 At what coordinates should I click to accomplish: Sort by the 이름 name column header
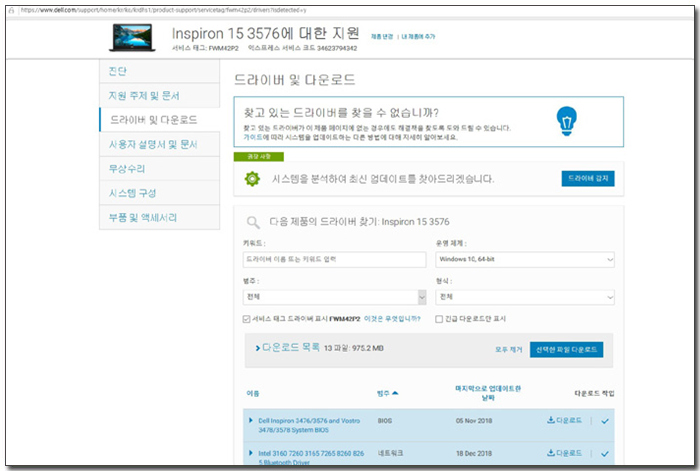[253, 393]
